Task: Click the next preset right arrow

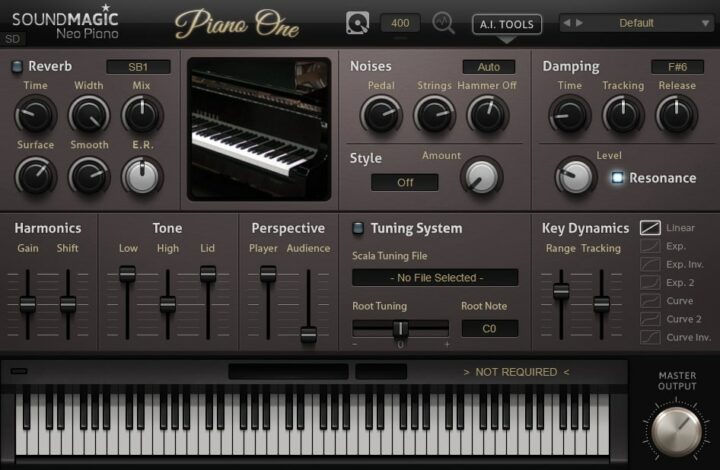Action: (579, 22)
